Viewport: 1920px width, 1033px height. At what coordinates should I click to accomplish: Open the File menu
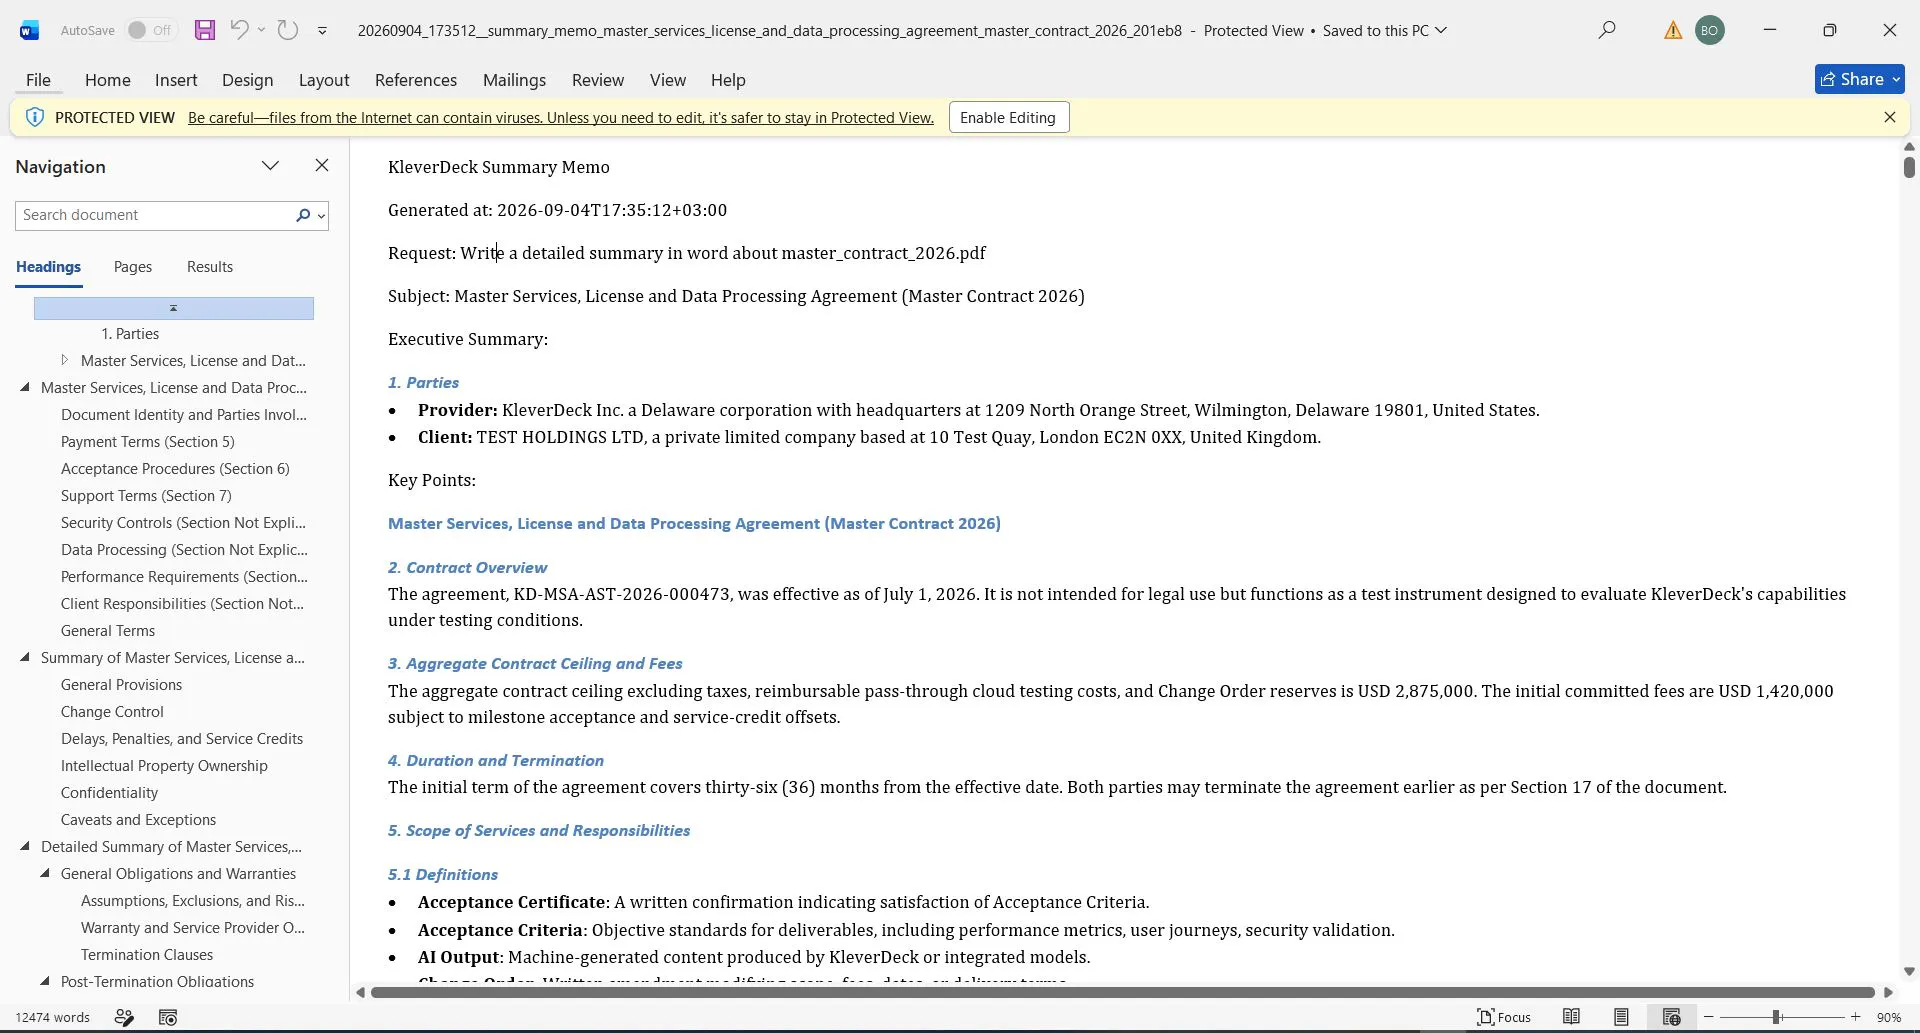coord(38,80)
